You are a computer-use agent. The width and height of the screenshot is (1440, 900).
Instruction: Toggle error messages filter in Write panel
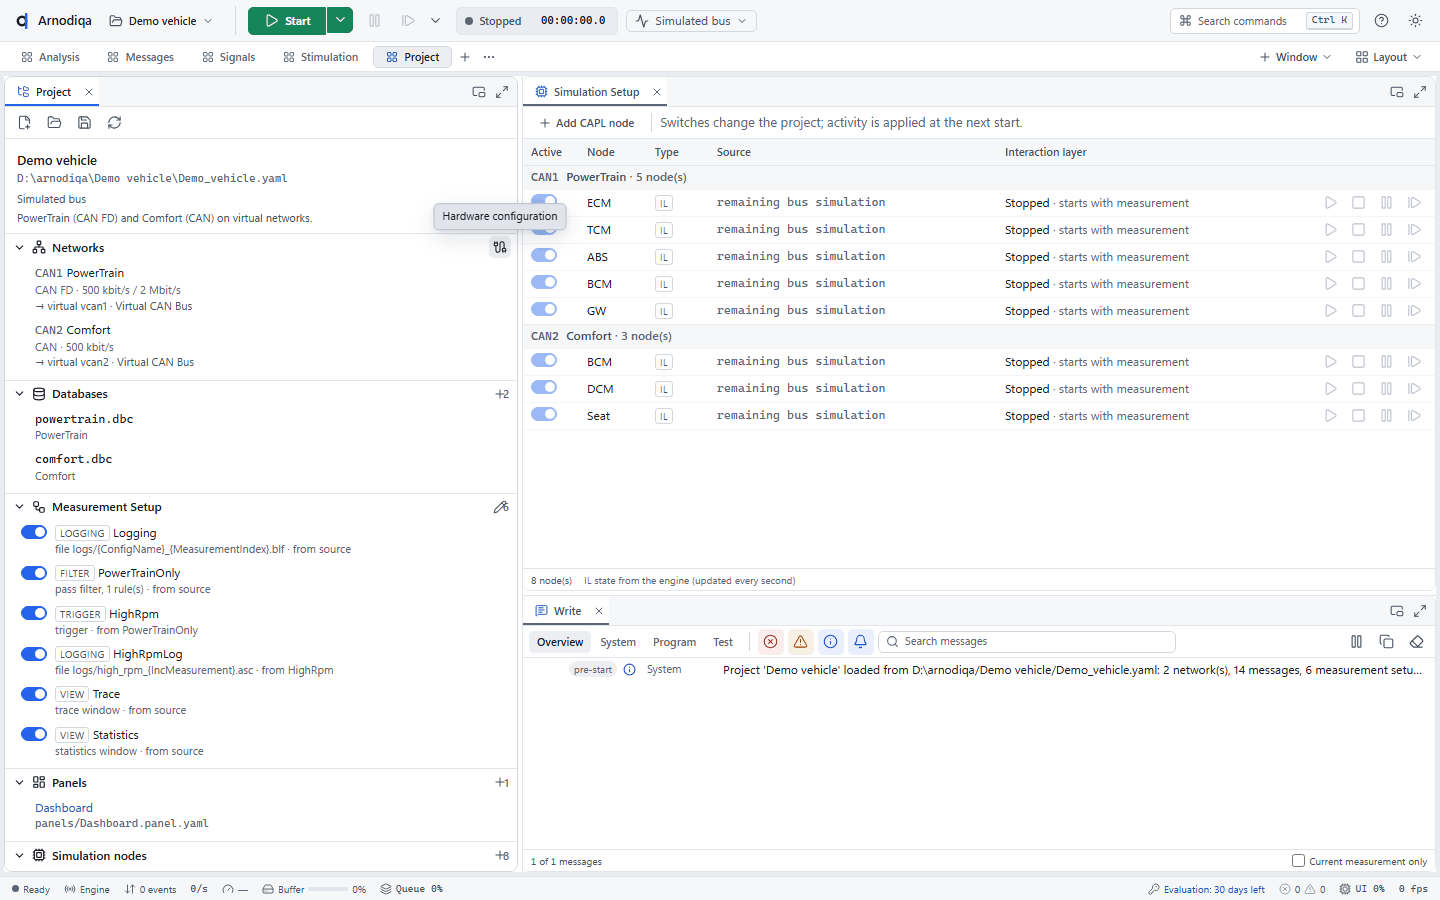(770, 642)
